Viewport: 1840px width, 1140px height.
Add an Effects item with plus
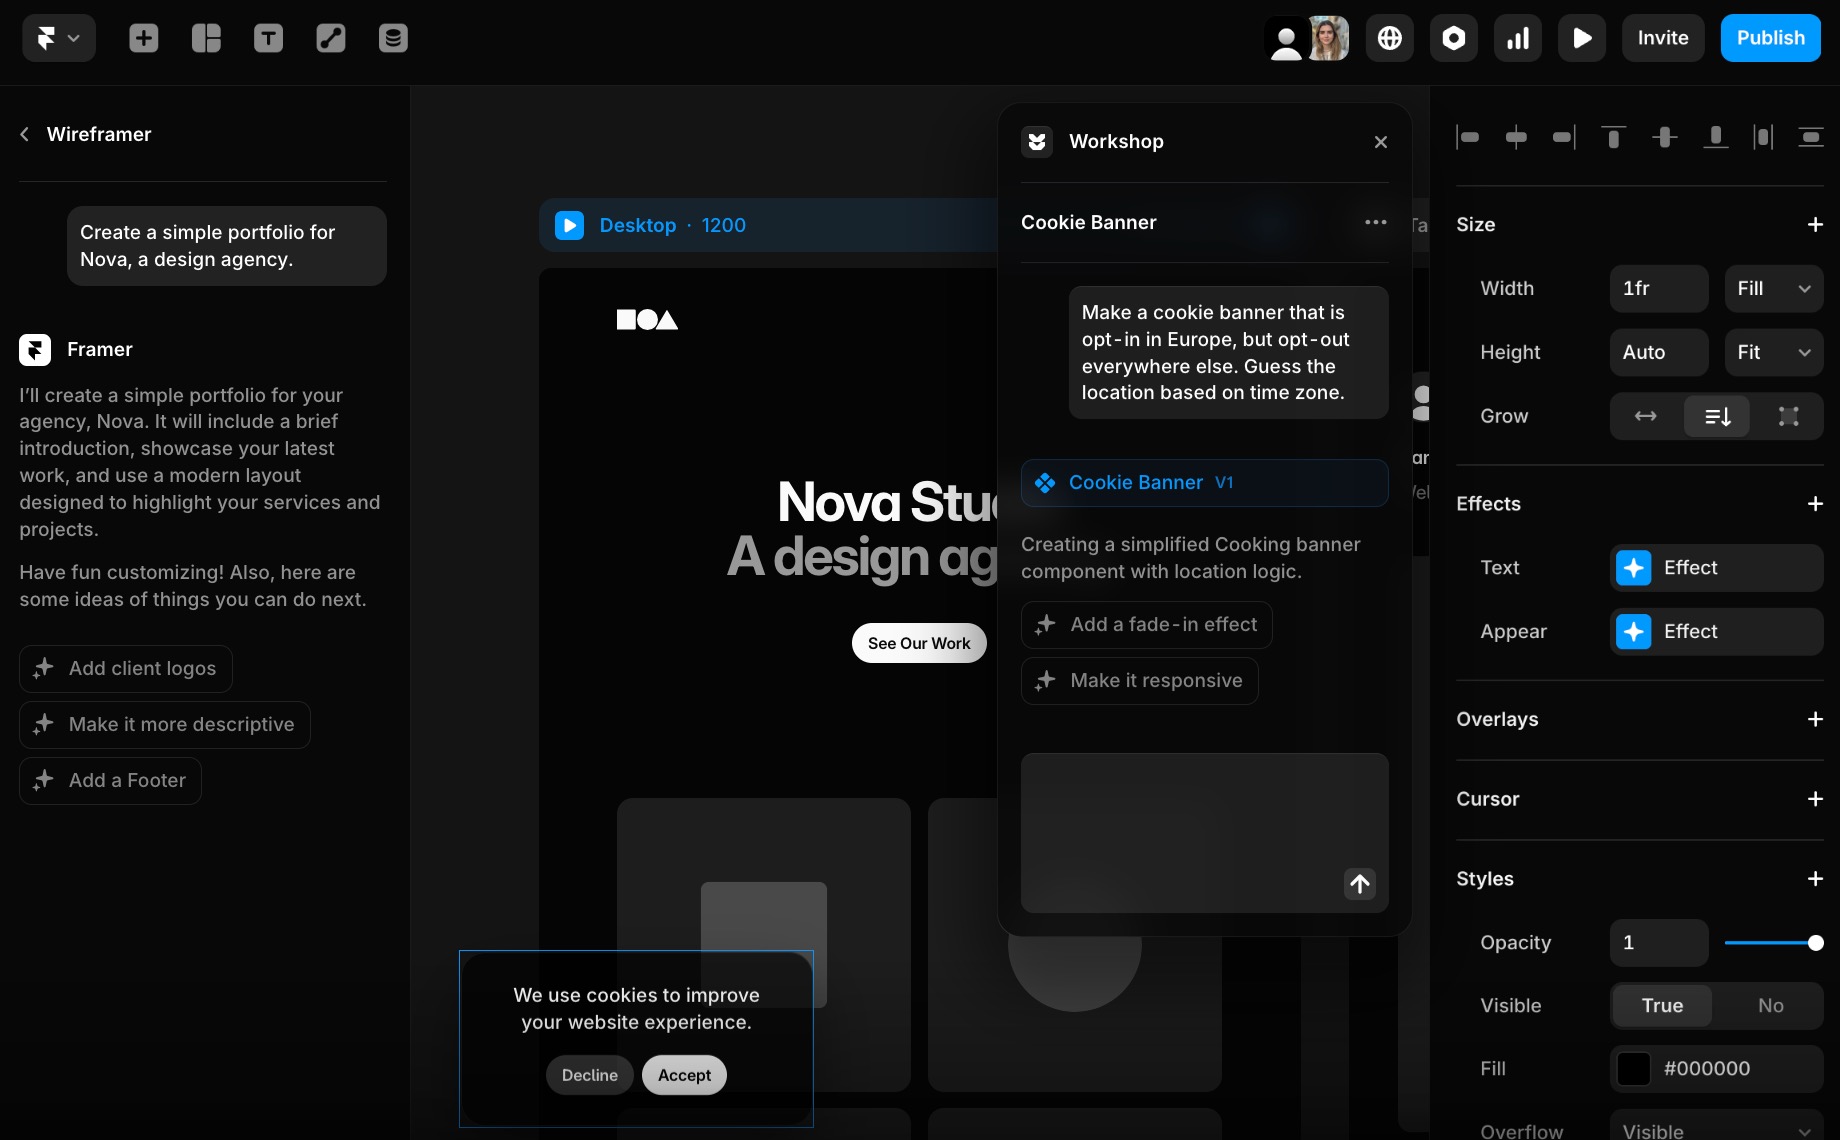pyautogui.click(x=1815, y=504)
